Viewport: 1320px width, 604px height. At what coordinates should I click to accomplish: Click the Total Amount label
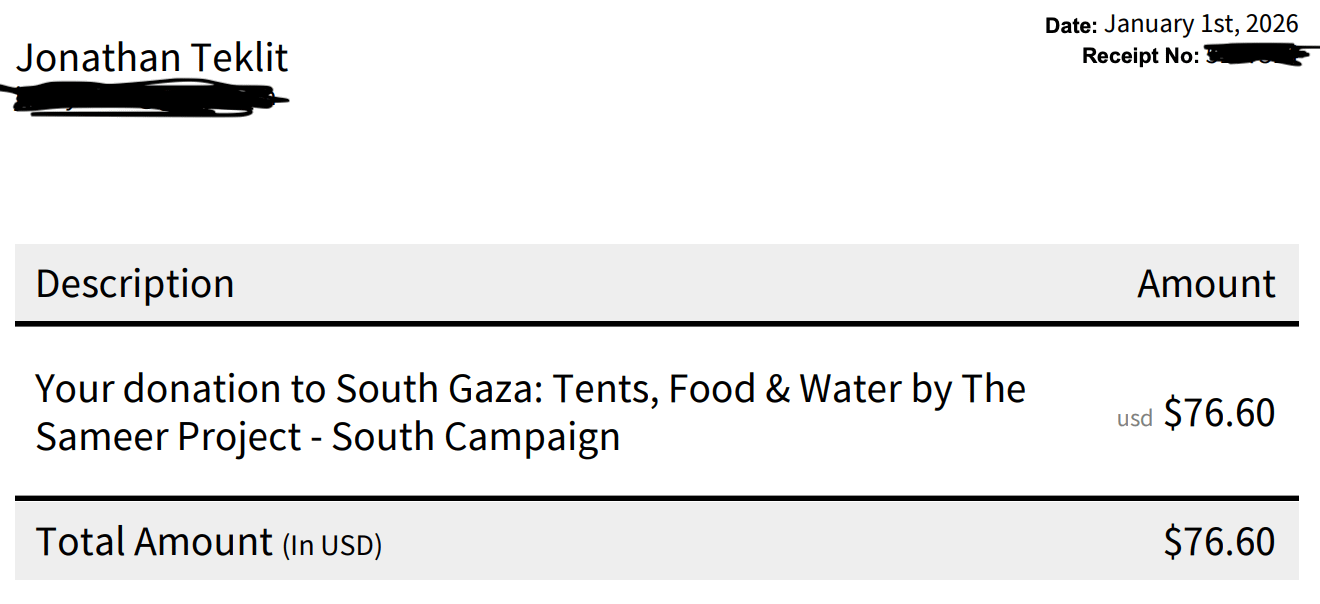coord(154,542)
